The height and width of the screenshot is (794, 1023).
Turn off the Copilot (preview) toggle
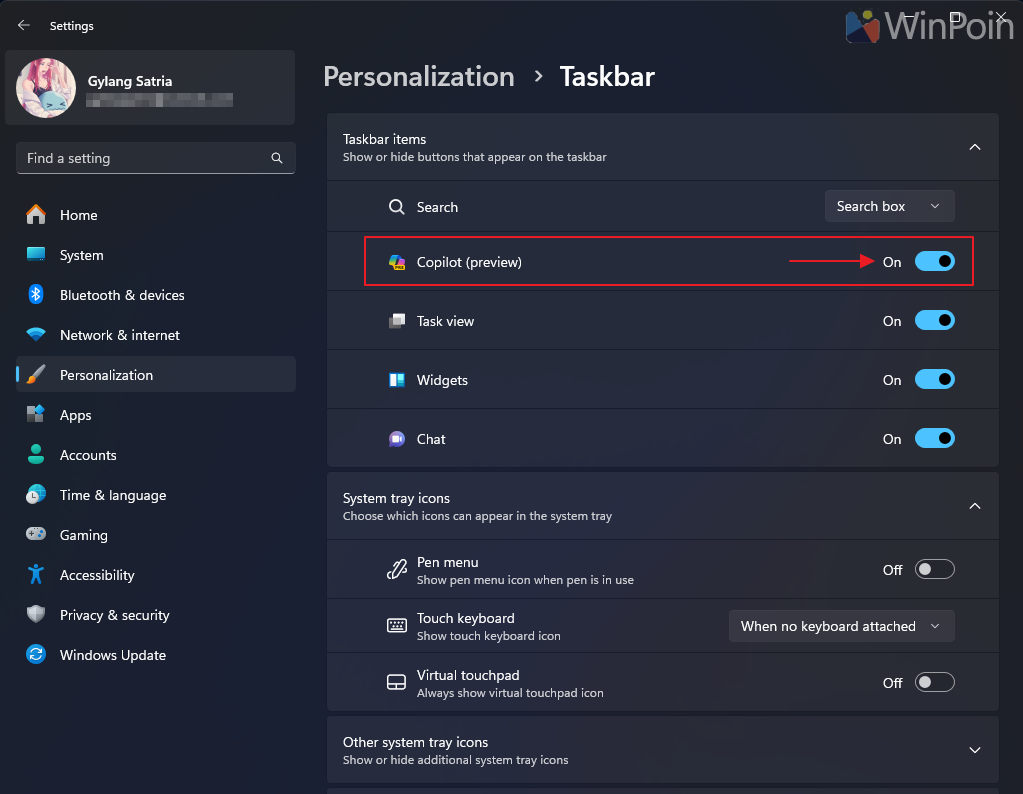(934, 262)
